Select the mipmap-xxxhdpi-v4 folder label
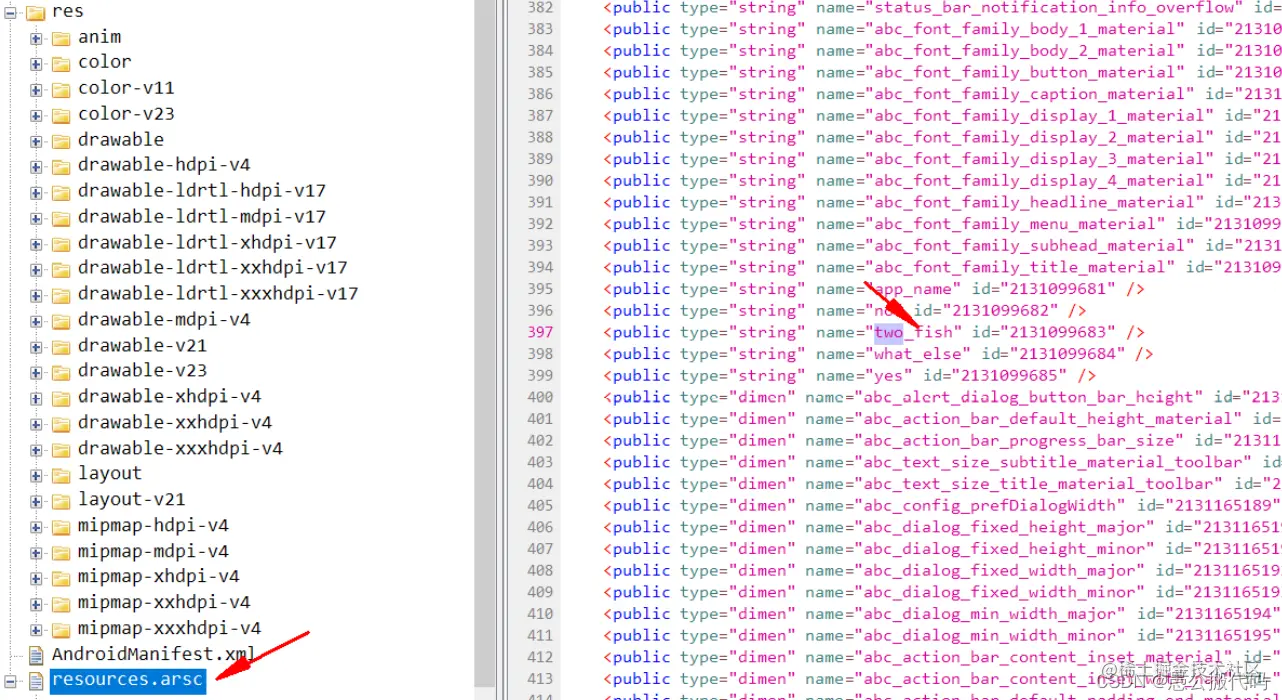Screen dimensions: 1282x700 (169, 629)
